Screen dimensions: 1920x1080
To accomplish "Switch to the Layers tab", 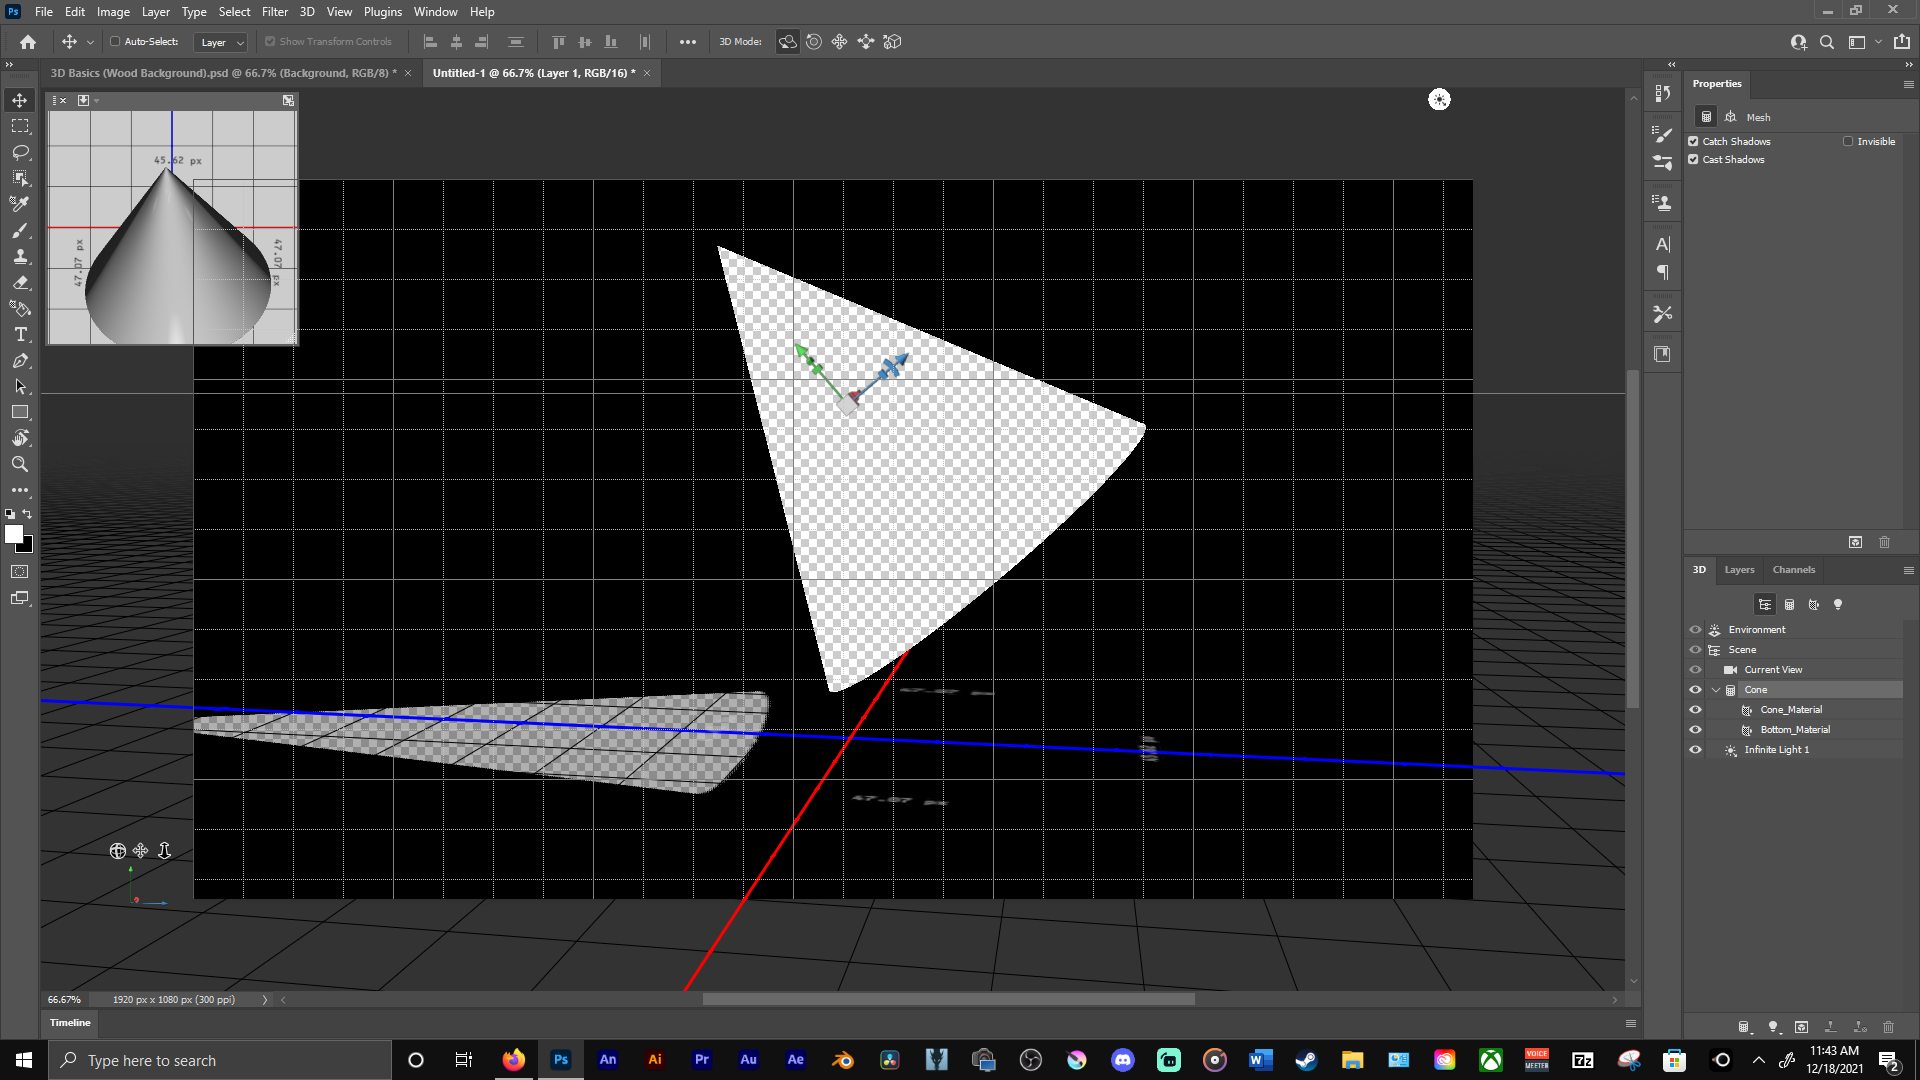I will (x=1739, y=569).
